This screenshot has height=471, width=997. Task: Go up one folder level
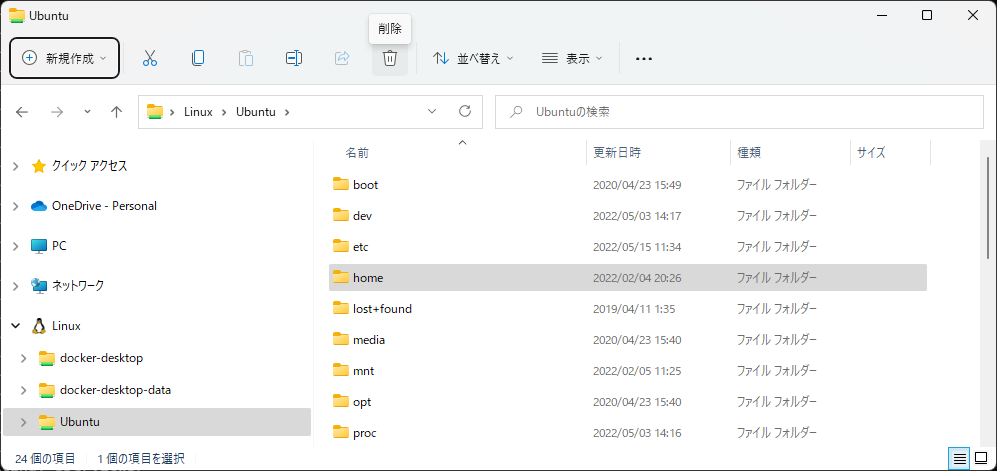click(x=116, y=112)
